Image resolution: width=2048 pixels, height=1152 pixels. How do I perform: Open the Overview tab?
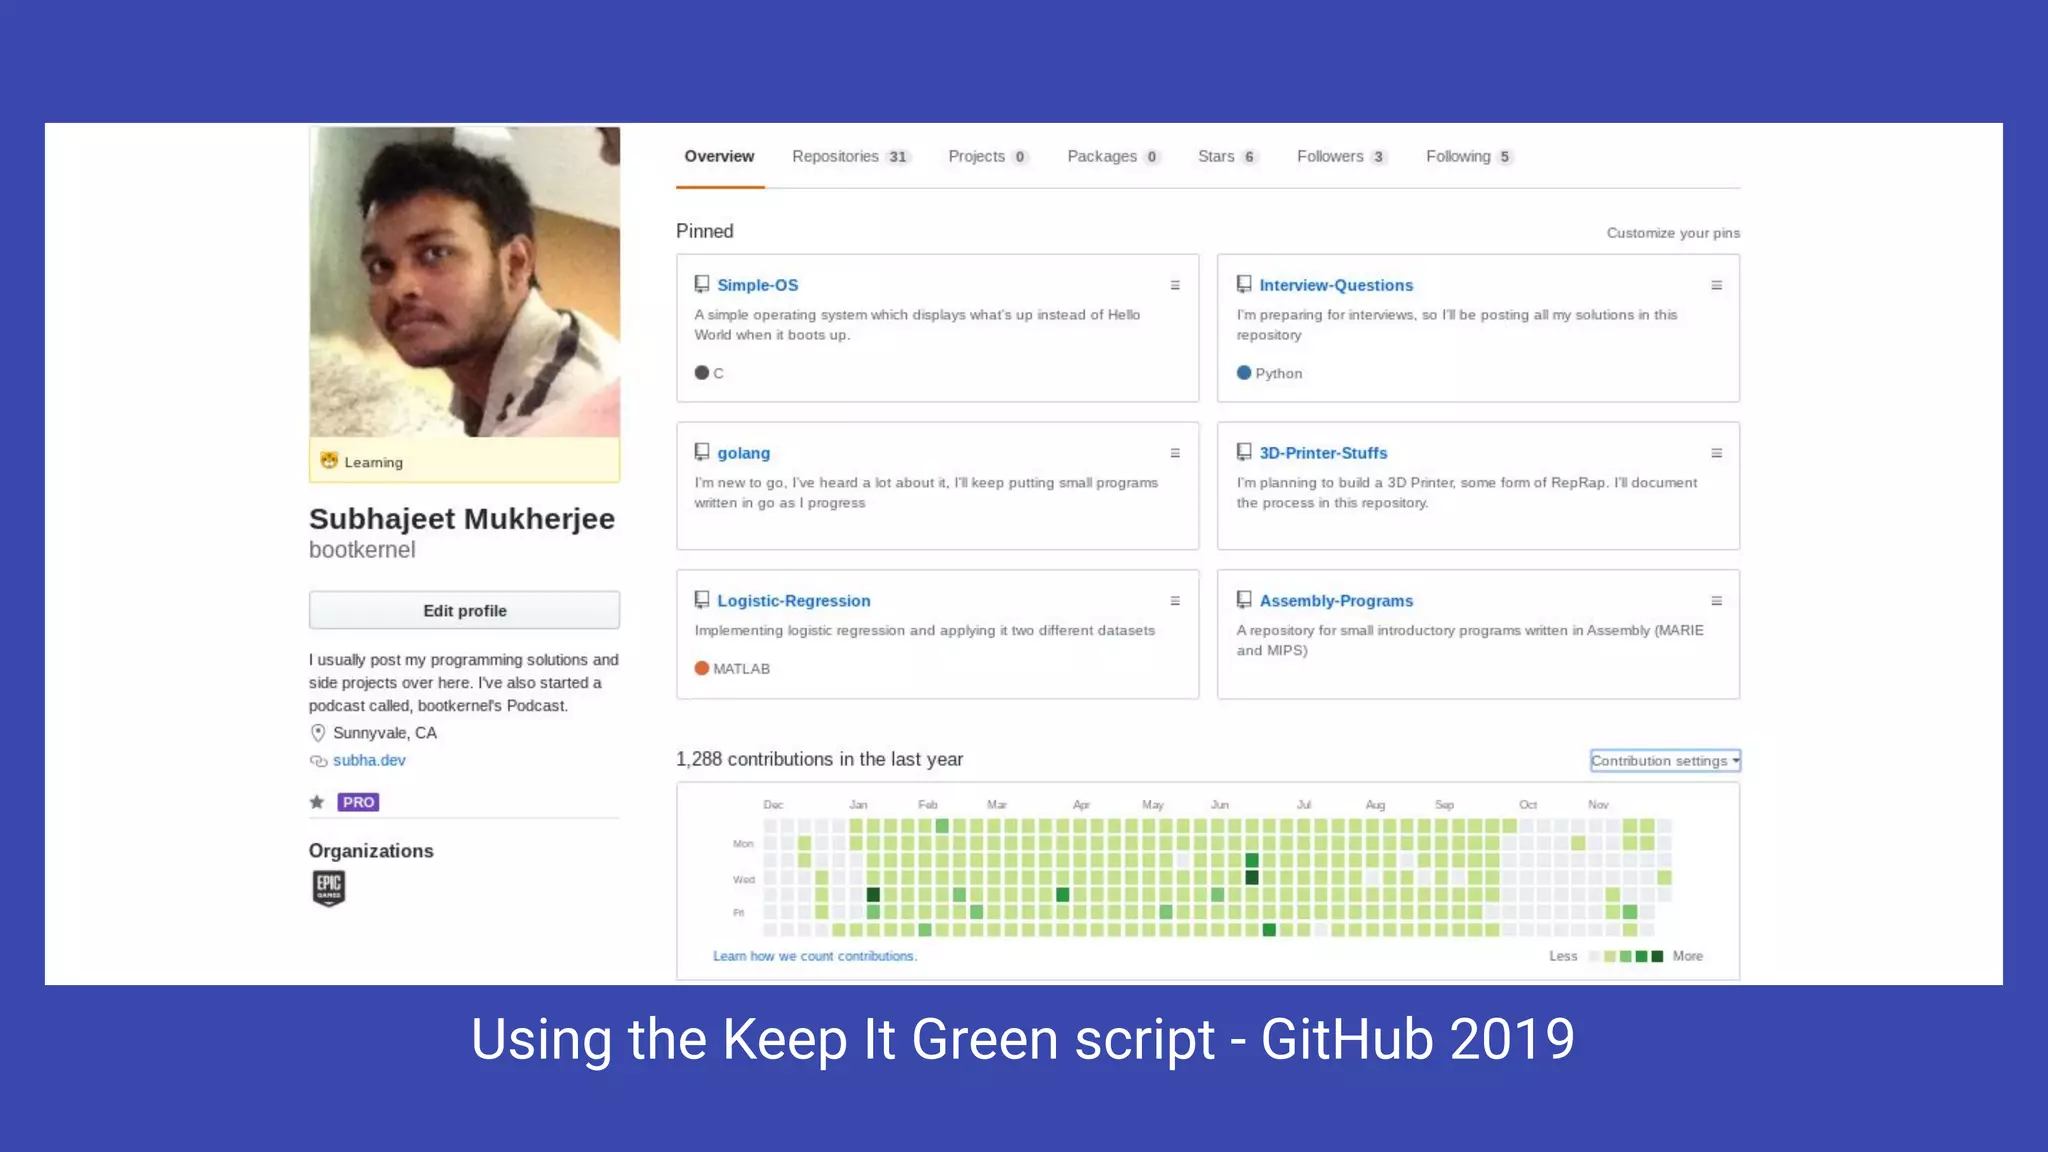[x=719, y=156]
